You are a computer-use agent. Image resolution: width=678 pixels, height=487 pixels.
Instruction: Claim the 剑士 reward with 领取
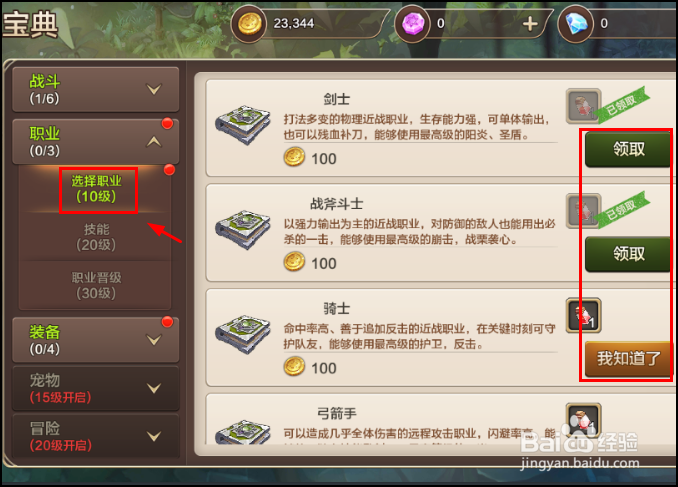[628, 149]
